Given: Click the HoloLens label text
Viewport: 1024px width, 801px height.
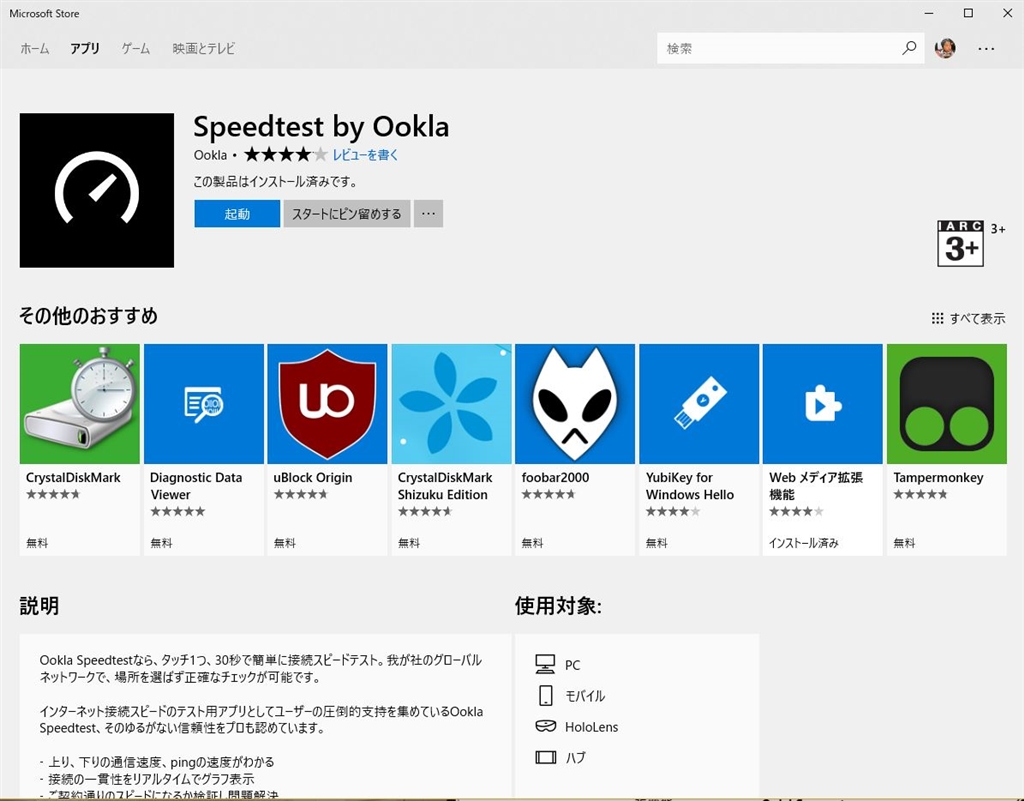Looking at the screenshot, I should pyautogui.click(x=591, y=727).
